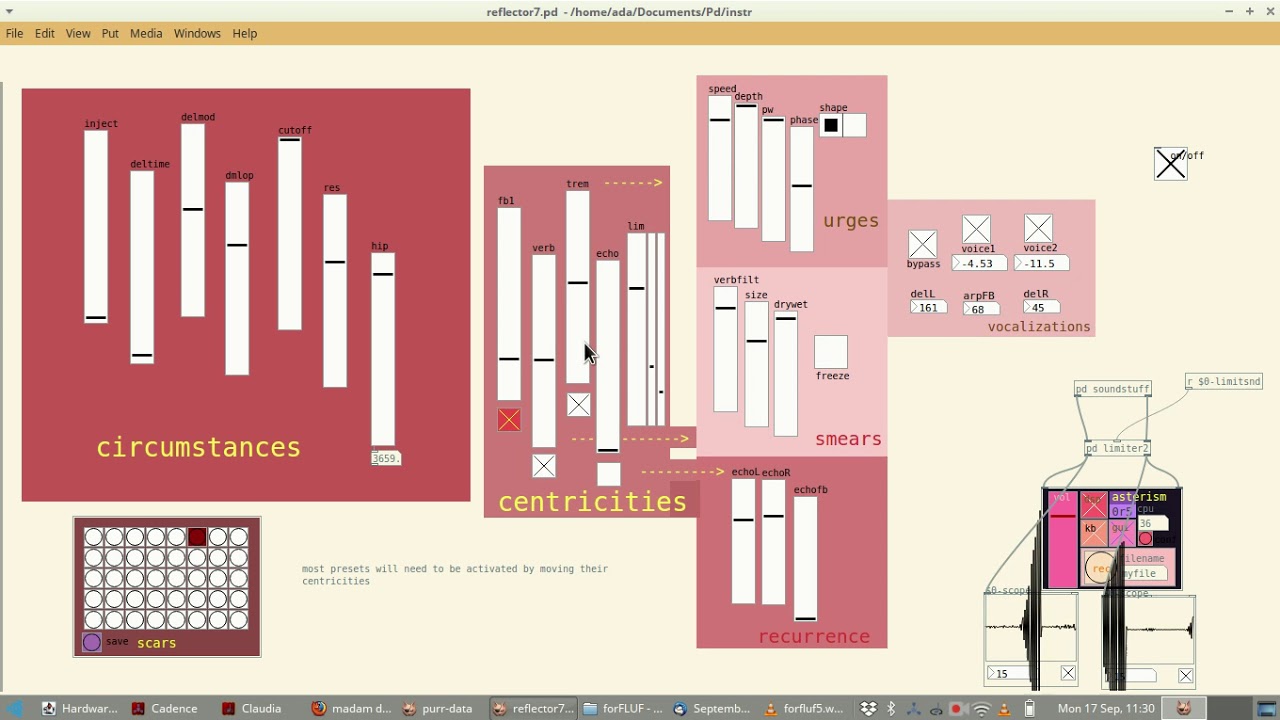Open the Help menu
The image size is (1280, 720).
pyautogui.click(x=245, y=33)
